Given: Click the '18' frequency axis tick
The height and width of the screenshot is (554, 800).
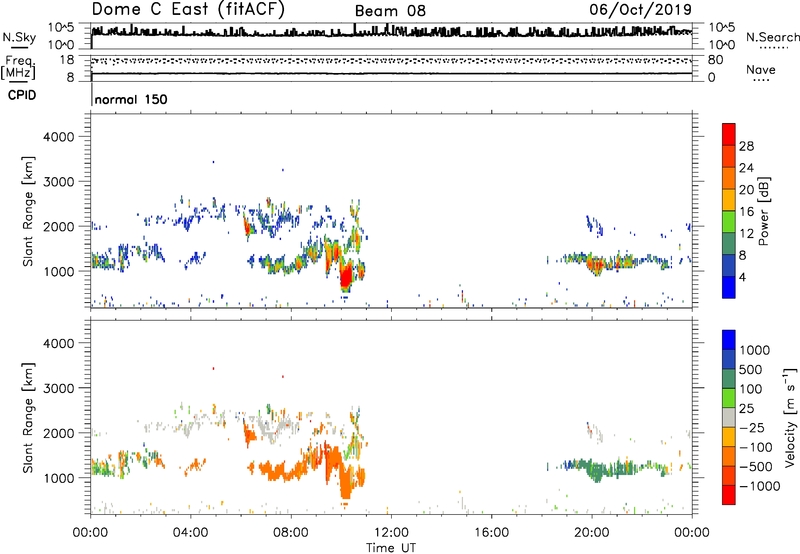Looking at the screenshot, I should click(67, 60).
